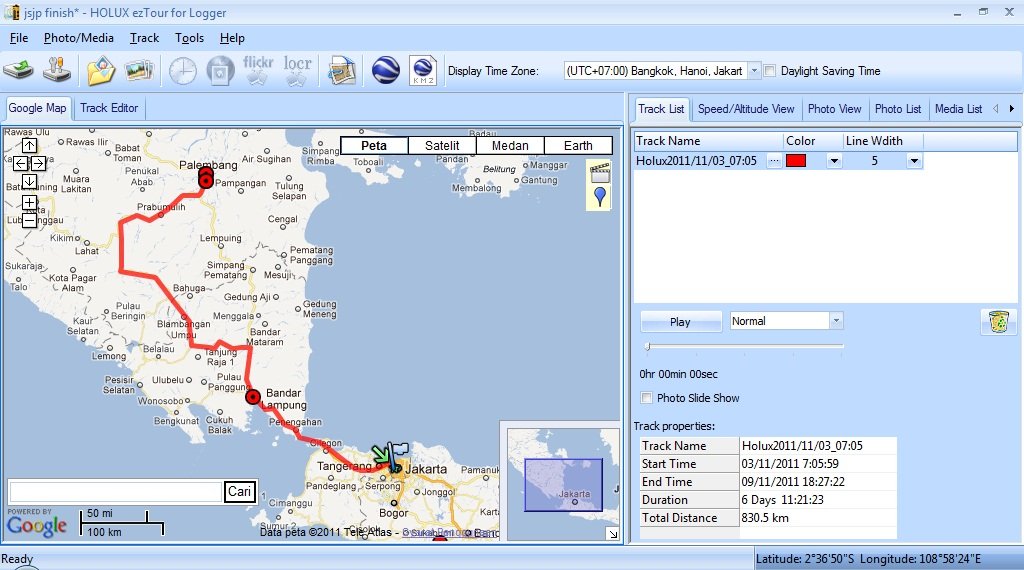Click the recycle bin delete track icon
Viewport: 1024px width, 570px height.
998,322
